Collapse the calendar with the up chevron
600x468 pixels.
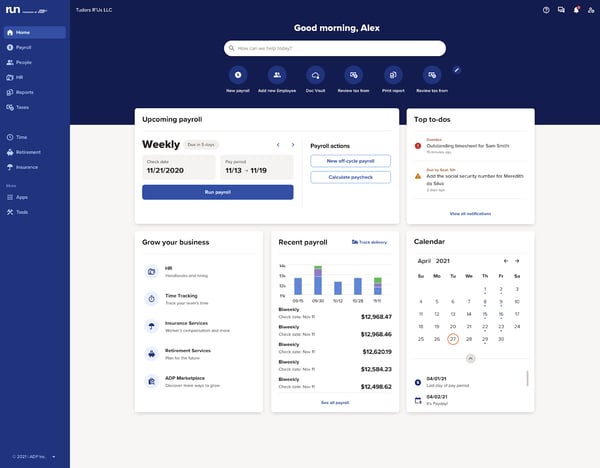coord(471,357)
